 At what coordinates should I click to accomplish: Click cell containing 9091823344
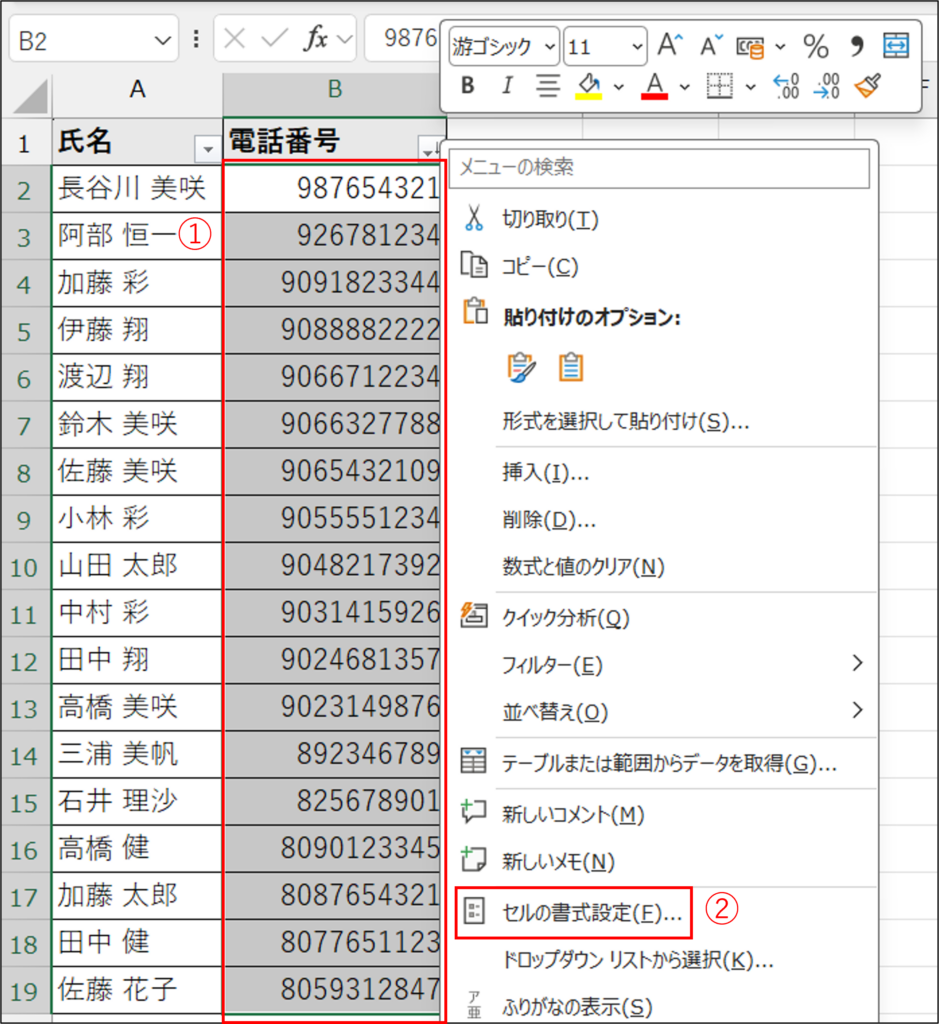(334, 283)
